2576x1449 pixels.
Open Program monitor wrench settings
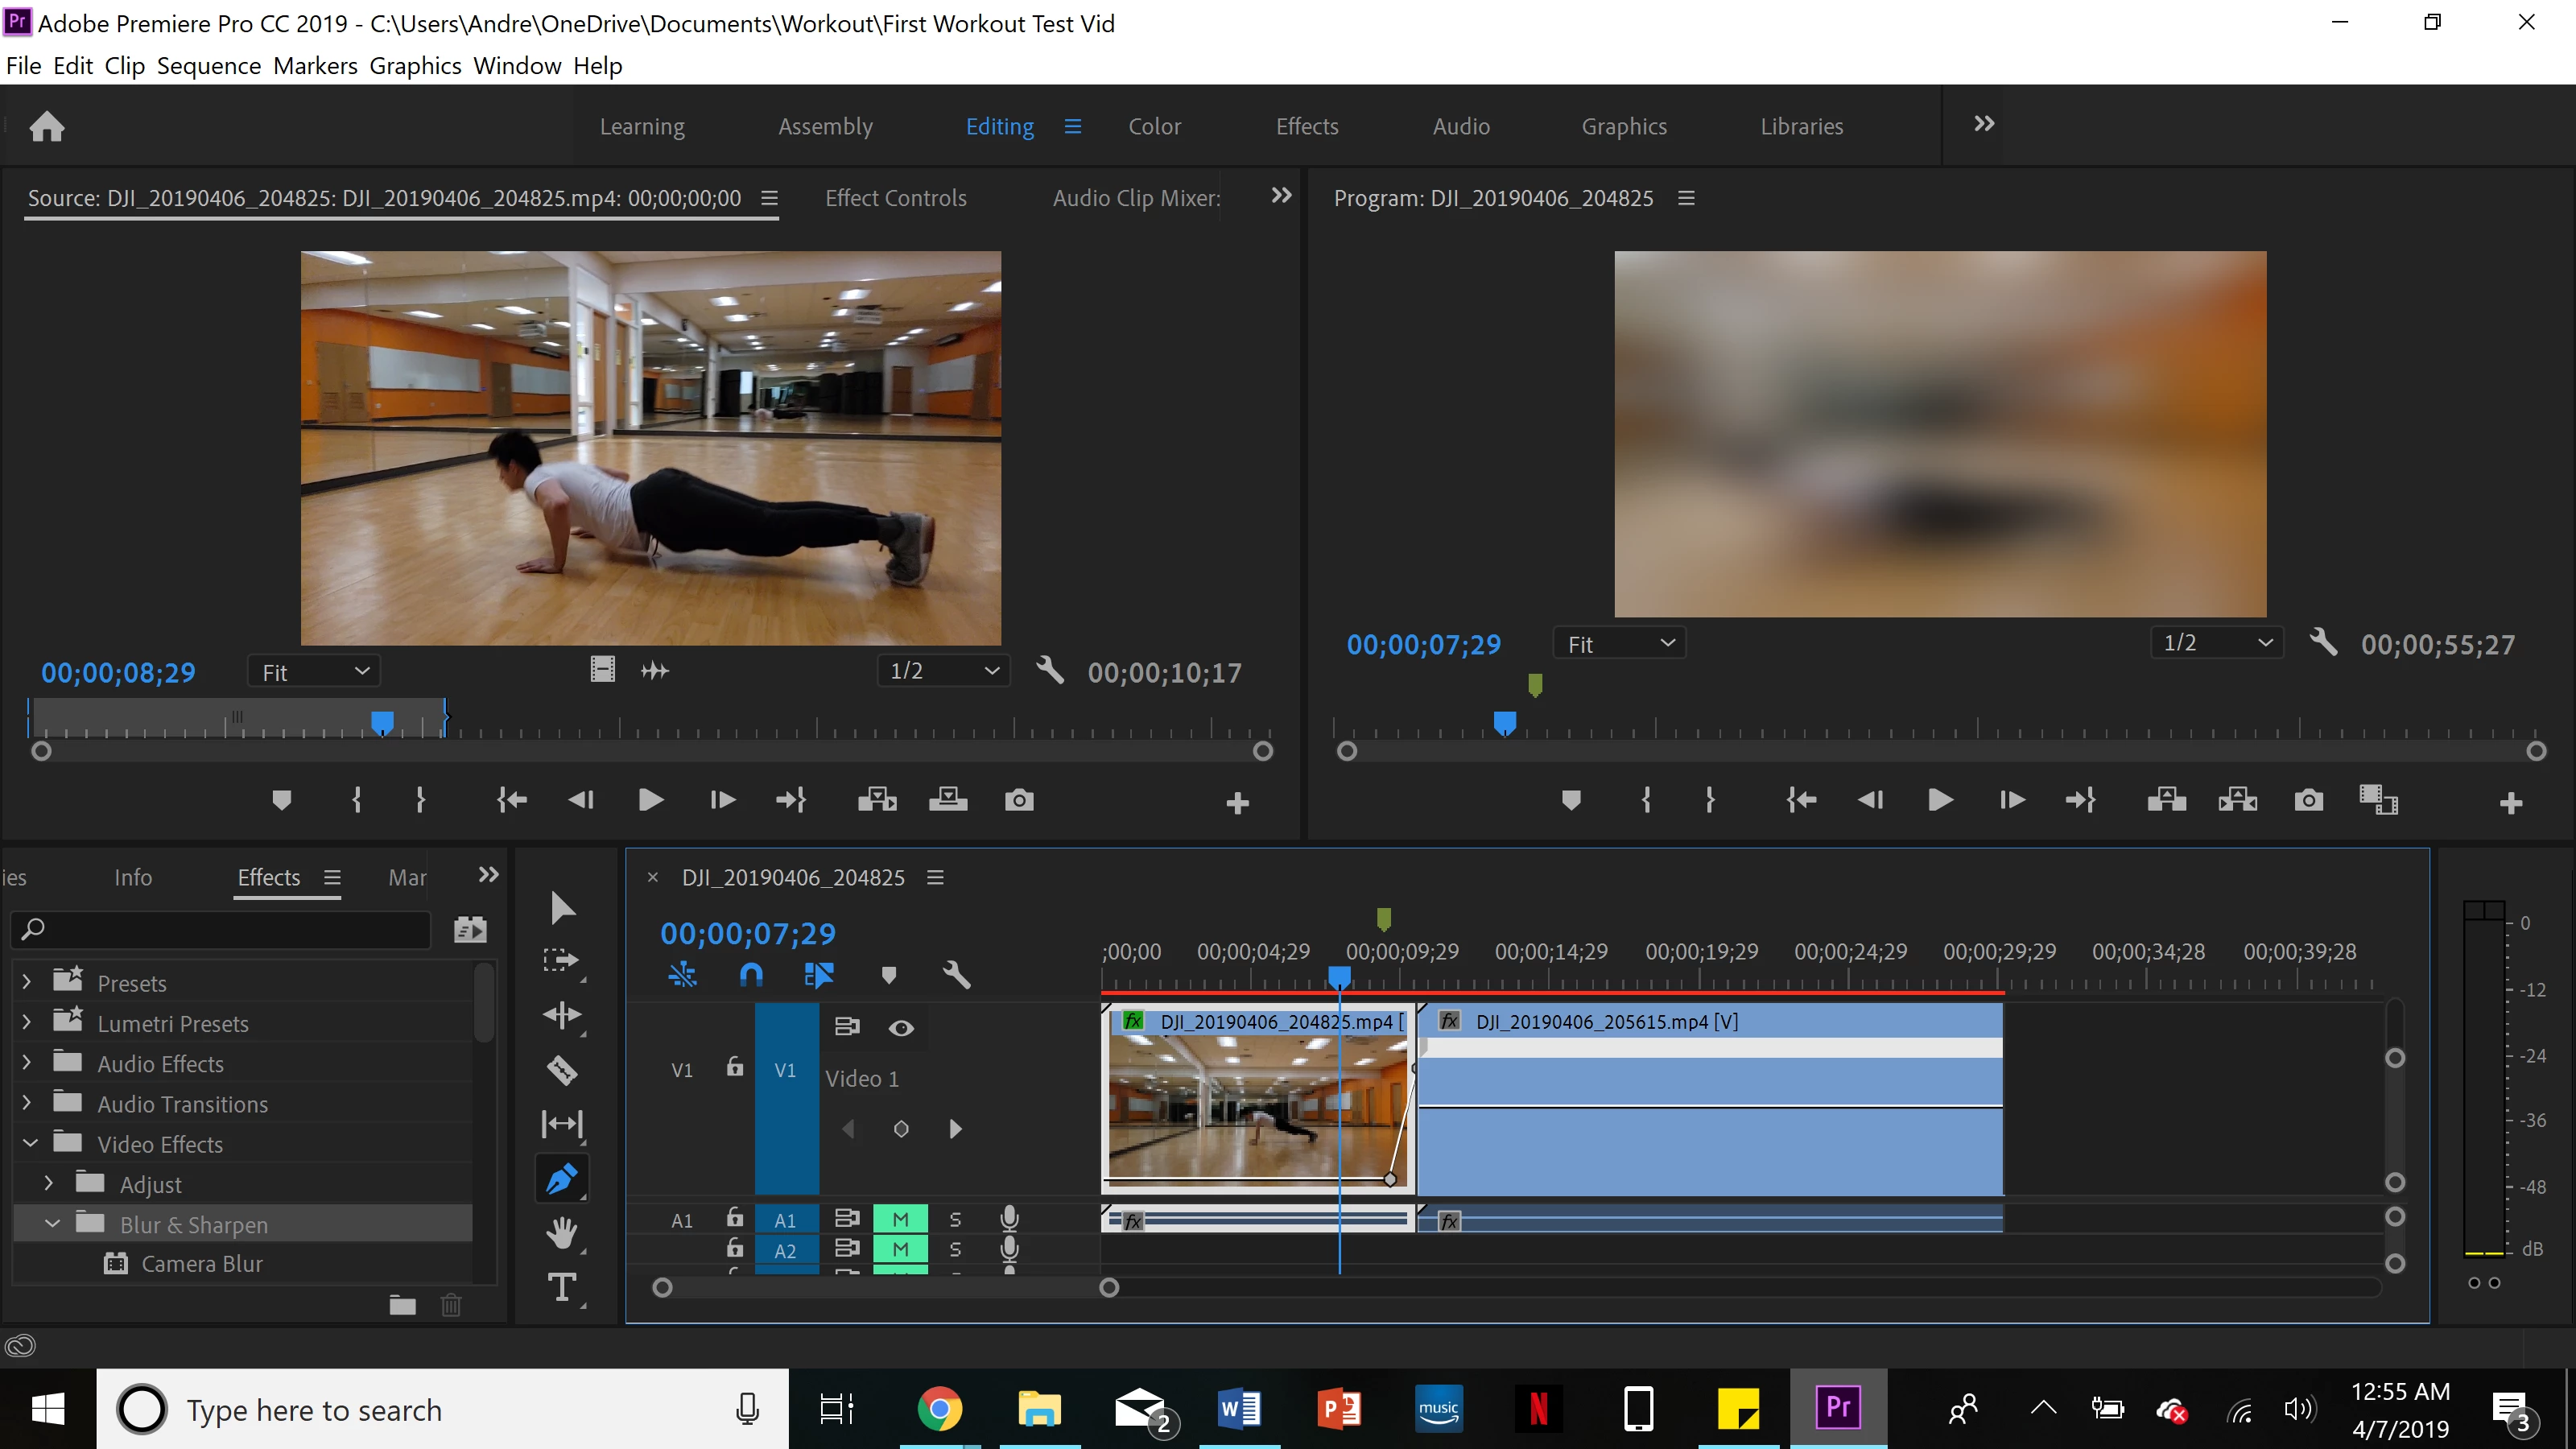(2323, 643)
